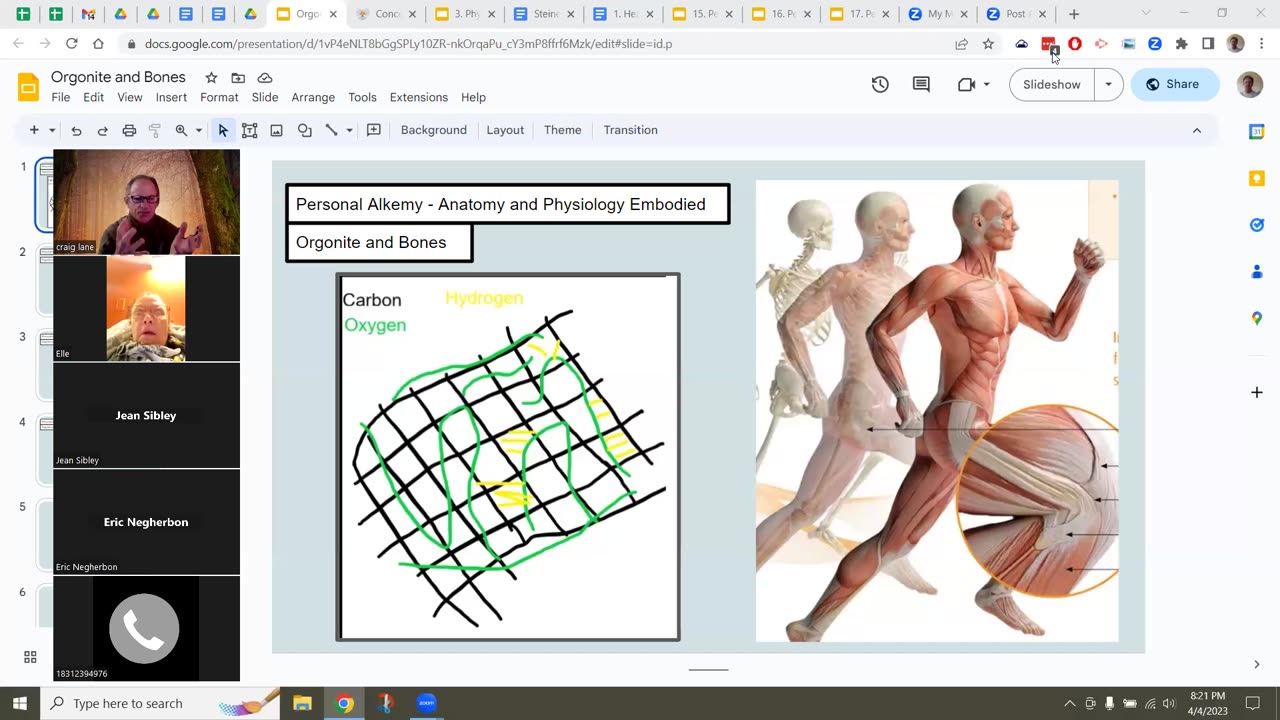
Task: Show the side panel chevron arrow
Action: coord(1257,664)
